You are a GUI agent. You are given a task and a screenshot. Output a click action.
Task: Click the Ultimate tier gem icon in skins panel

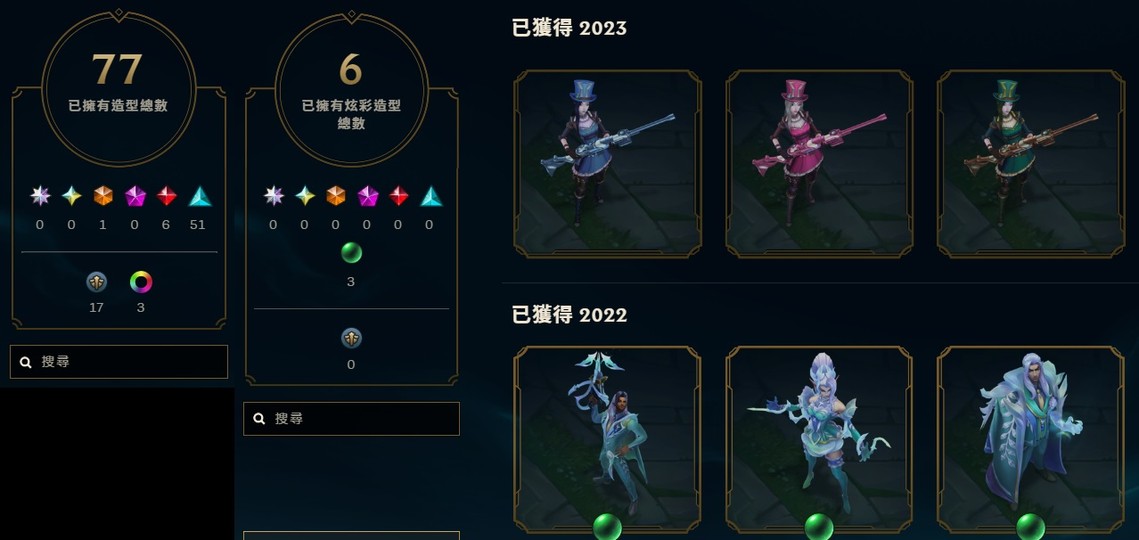tap(40, 196)
